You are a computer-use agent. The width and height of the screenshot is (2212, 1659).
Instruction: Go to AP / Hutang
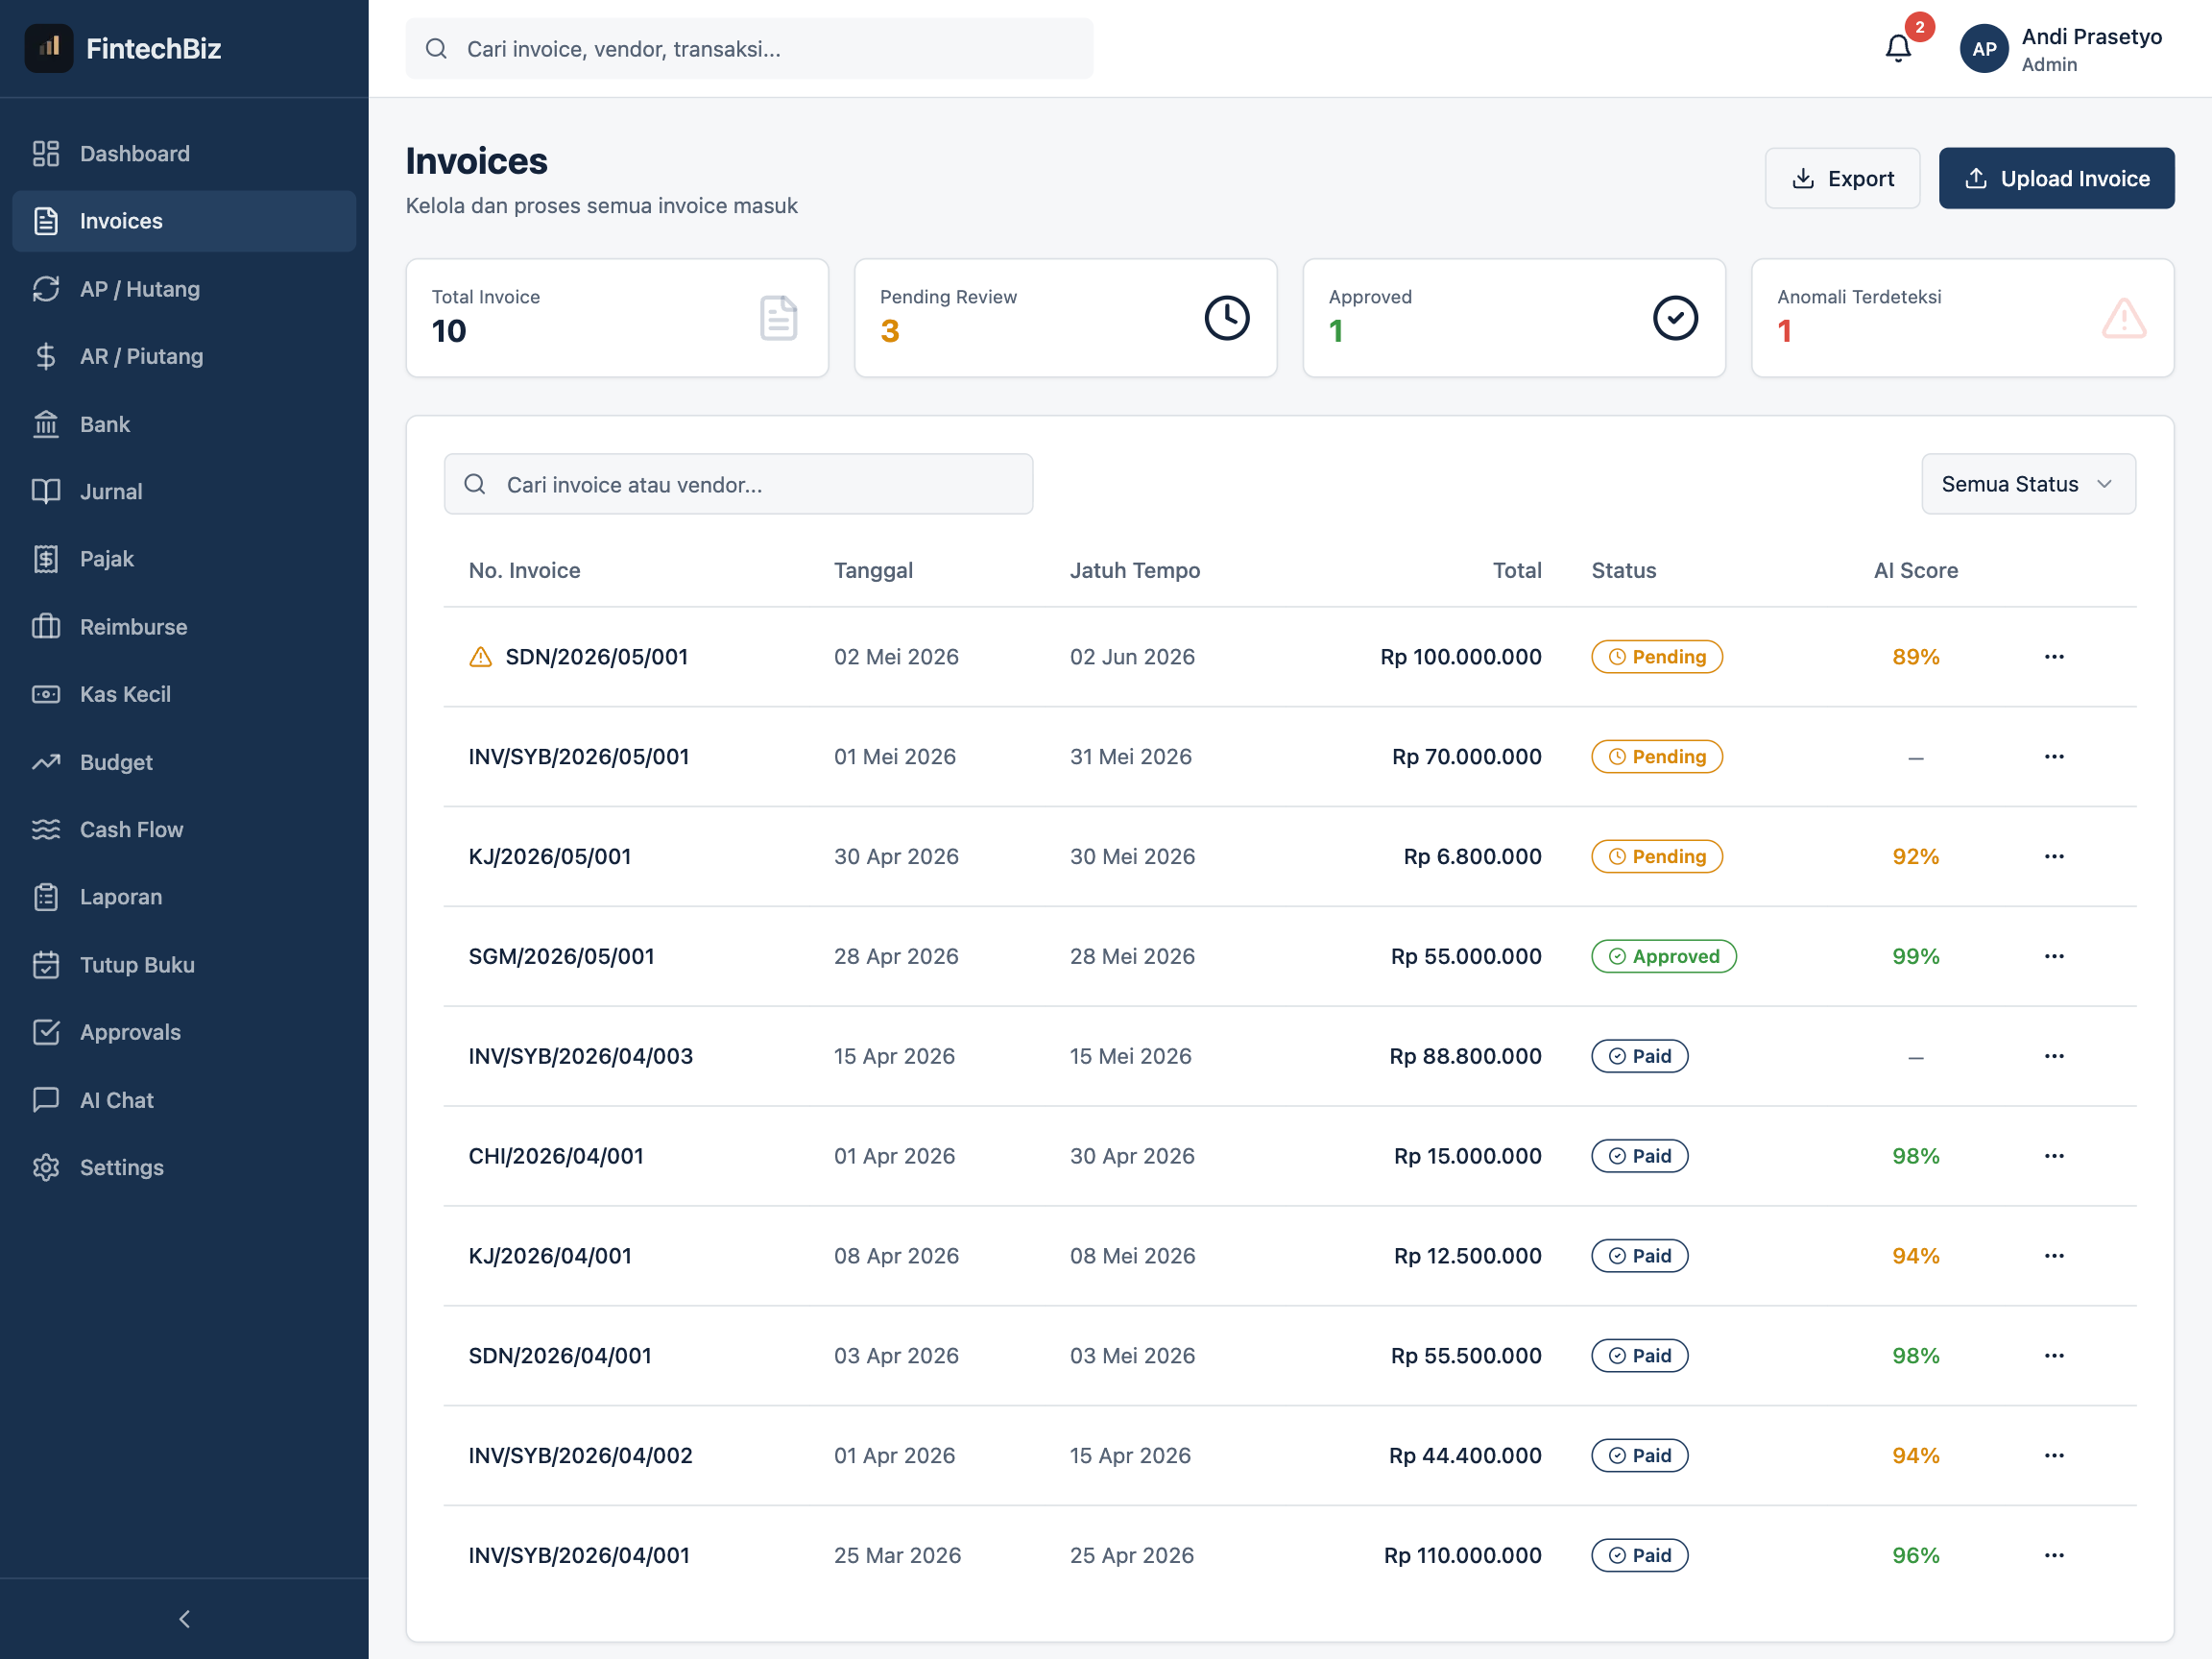pyautogui.click(x=184, y=289)
